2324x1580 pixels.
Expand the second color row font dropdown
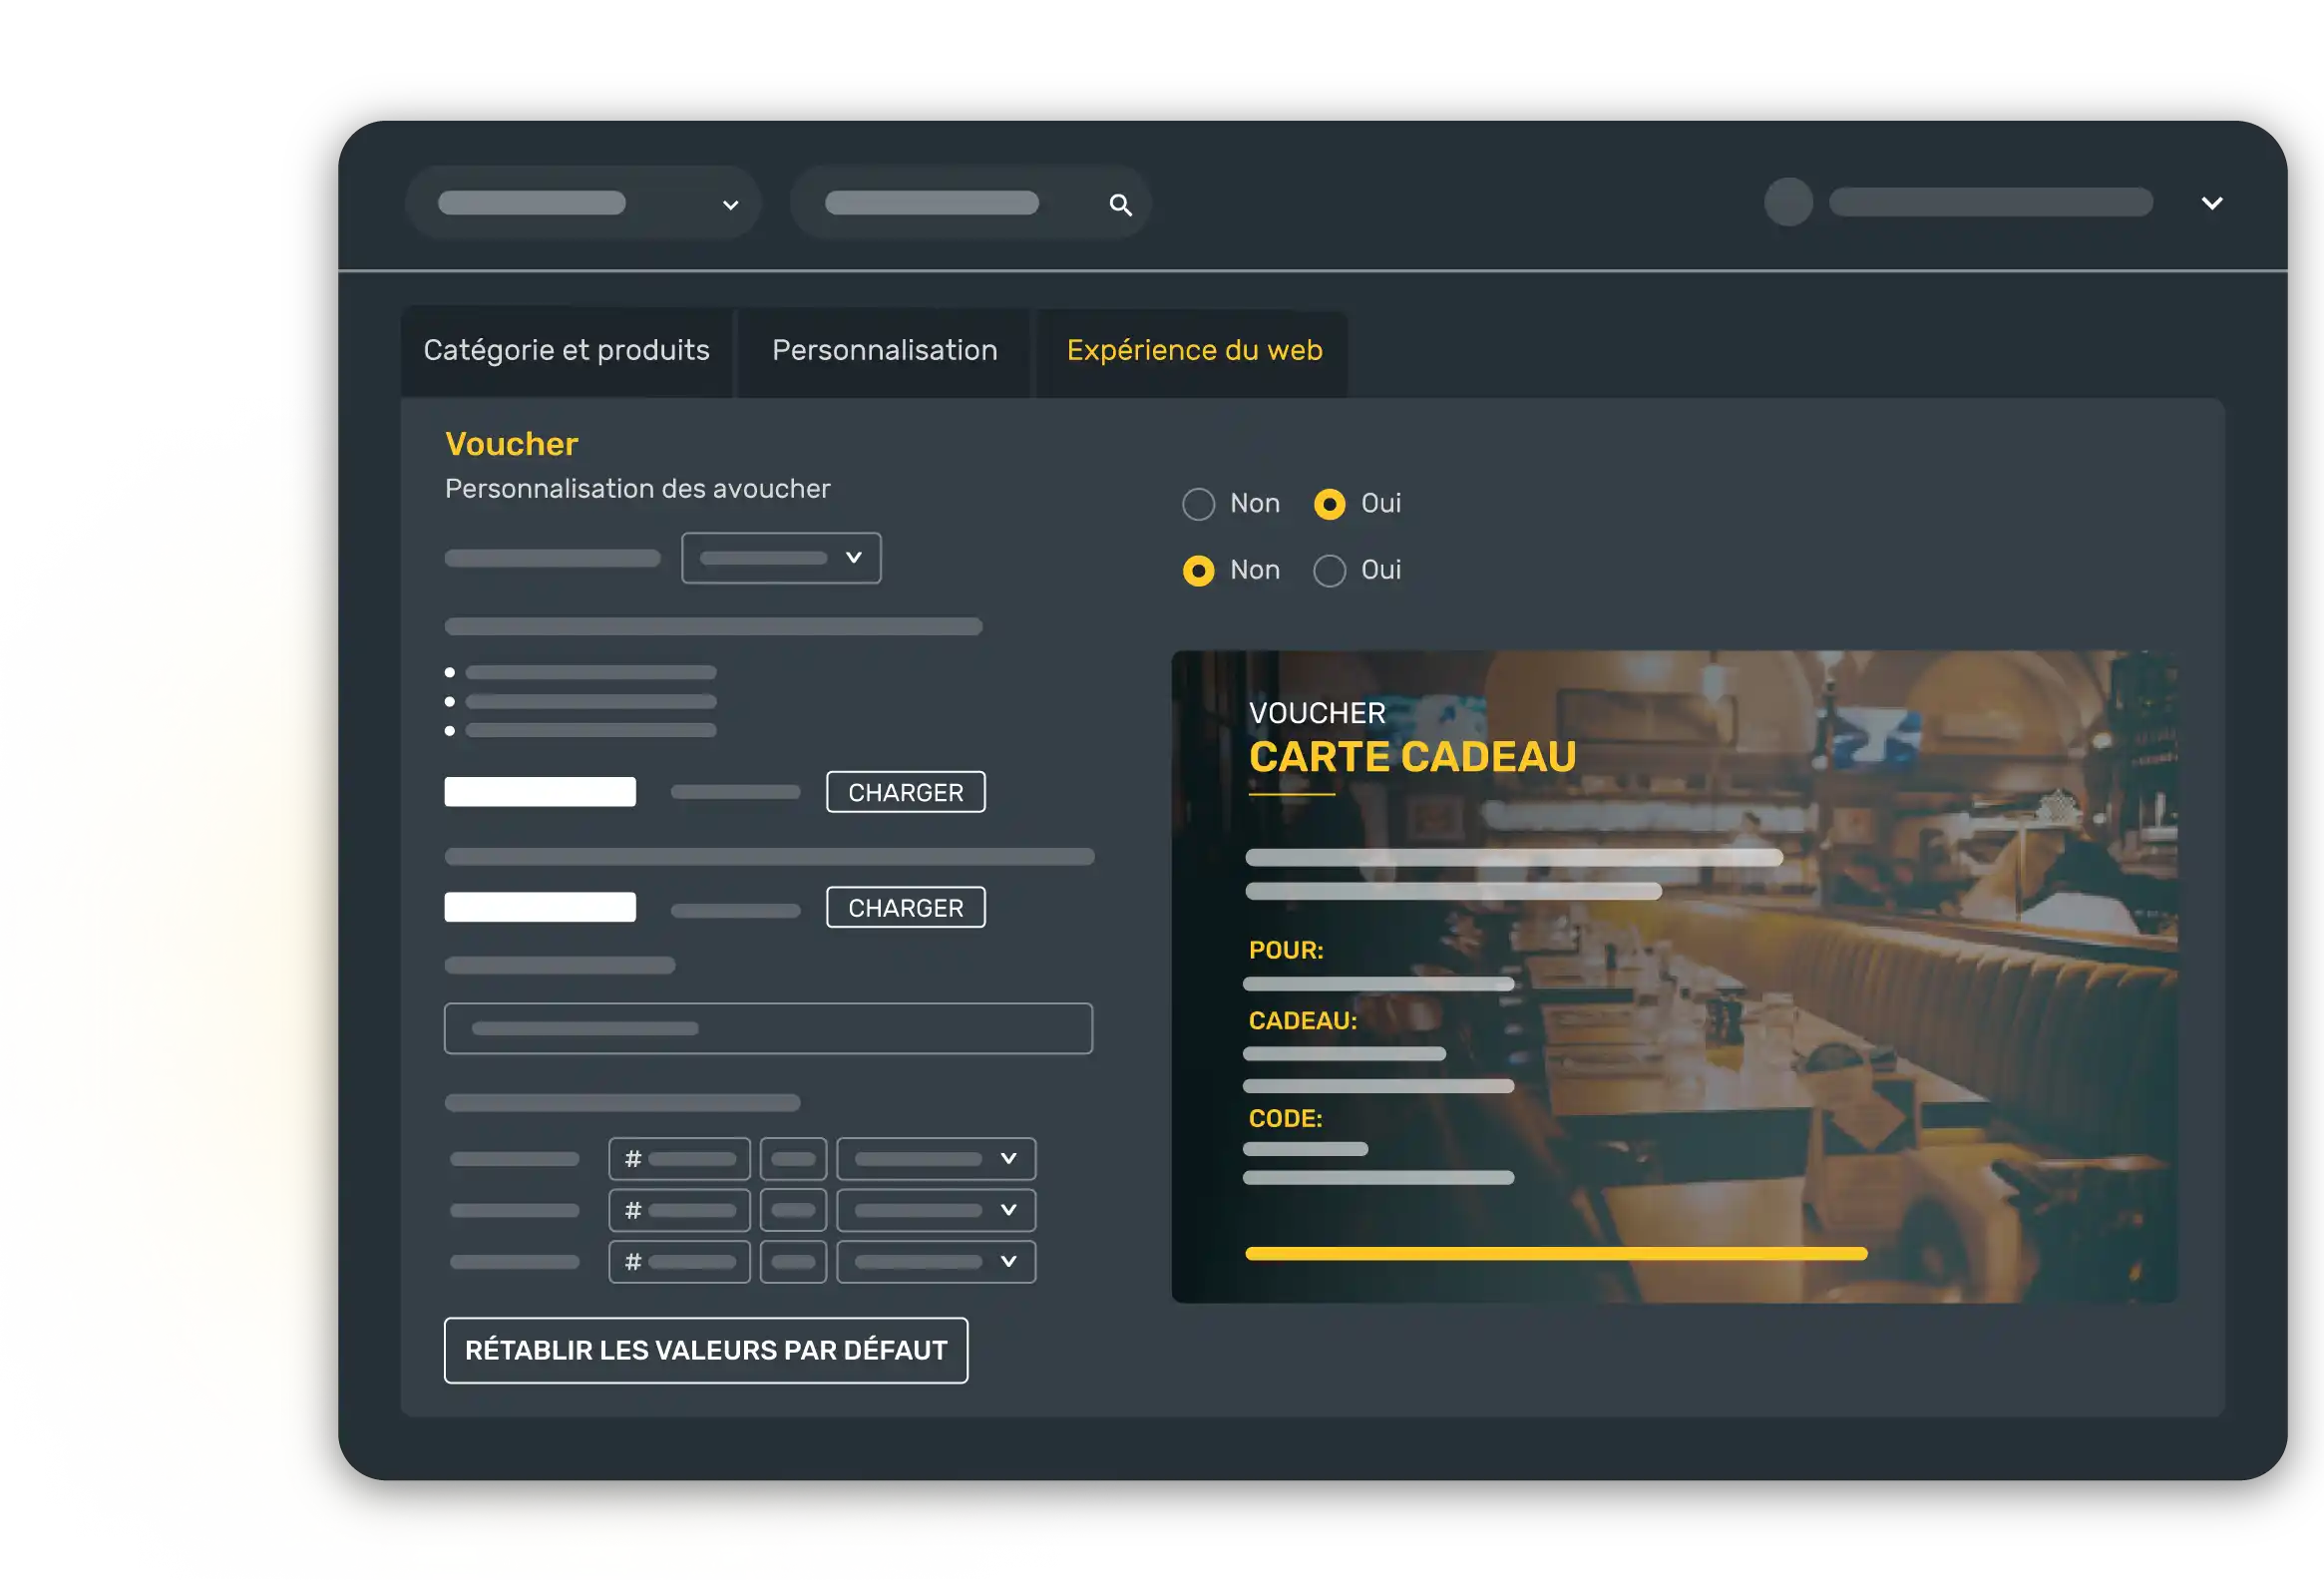coord(935,1211)
